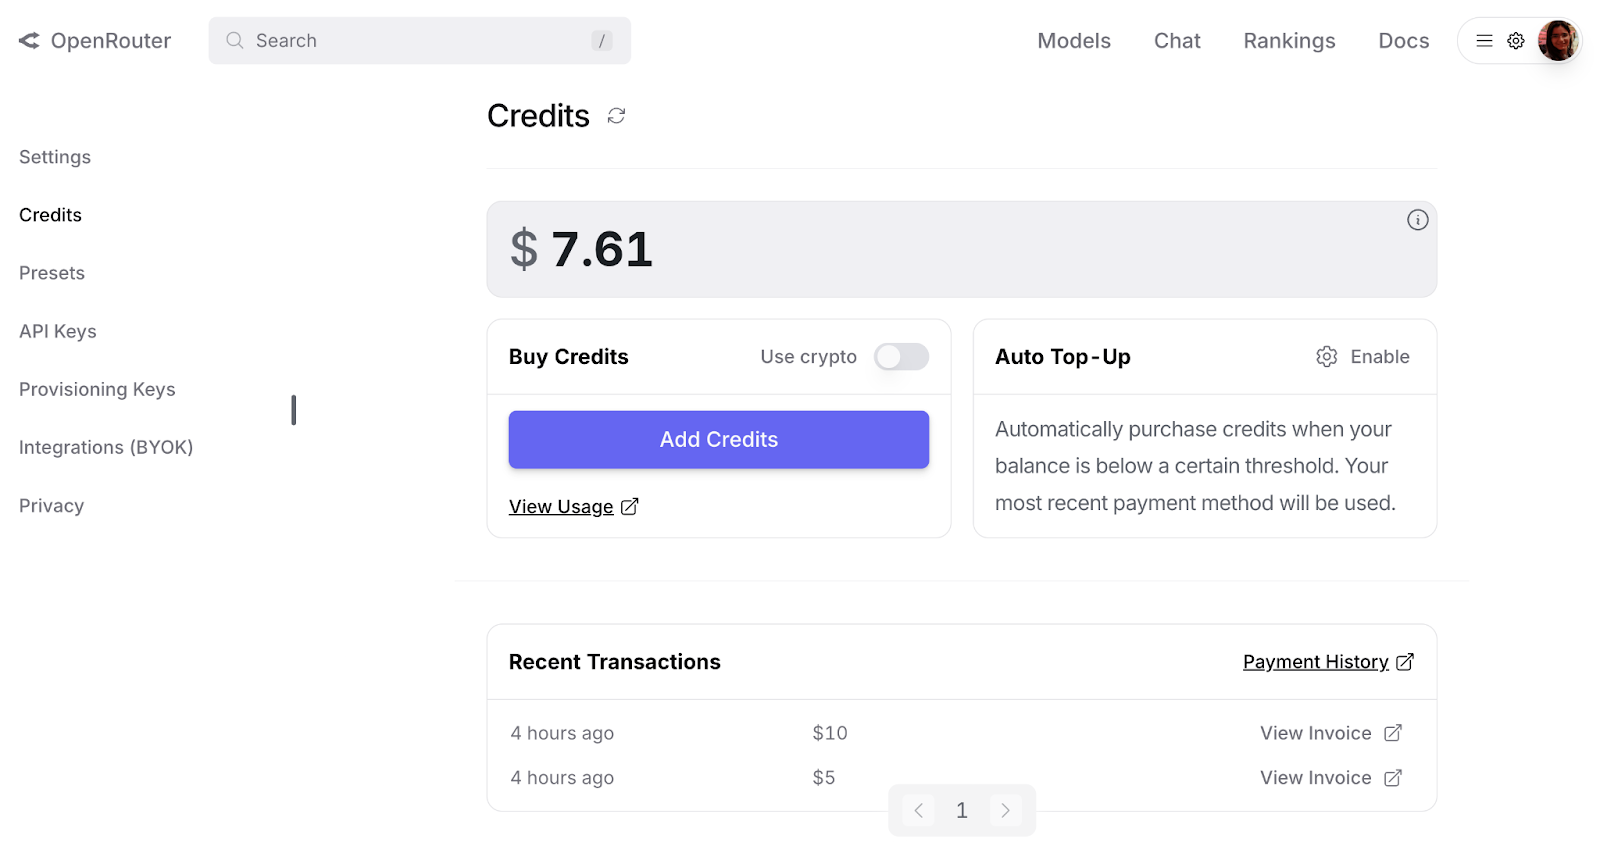Click the refresh credits icon
The image size is (1600, 846).
(x=616, y=116)
